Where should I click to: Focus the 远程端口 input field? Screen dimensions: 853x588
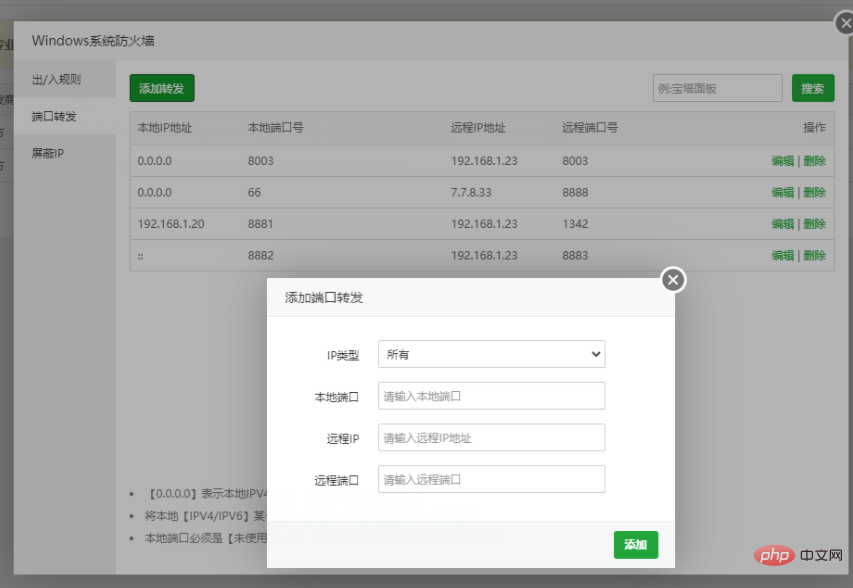(x=492, y=479)
